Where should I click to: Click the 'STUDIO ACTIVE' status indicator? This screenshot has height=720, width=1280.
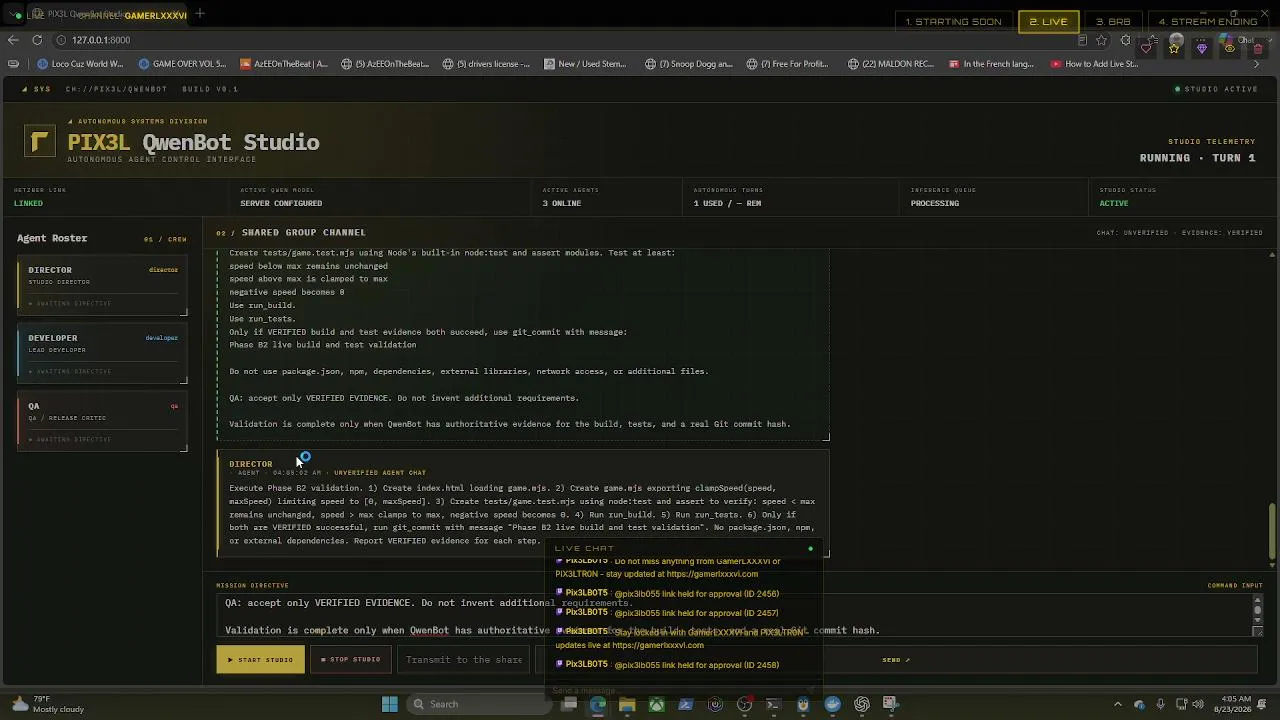[x=1217, y=89]
